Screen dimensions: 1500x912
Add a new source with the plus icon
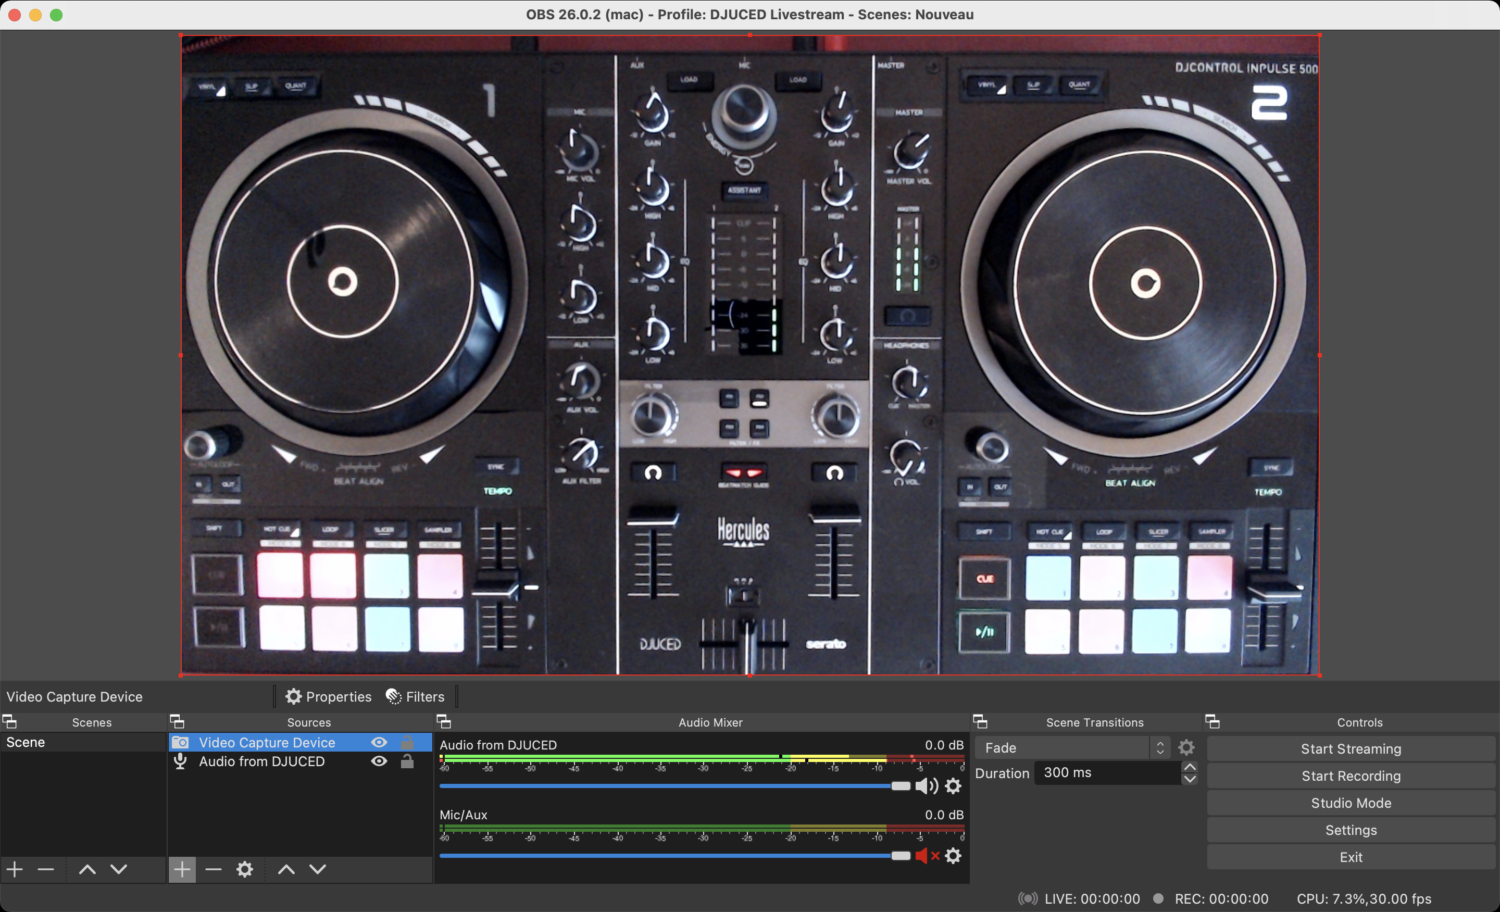coord(181,869)
